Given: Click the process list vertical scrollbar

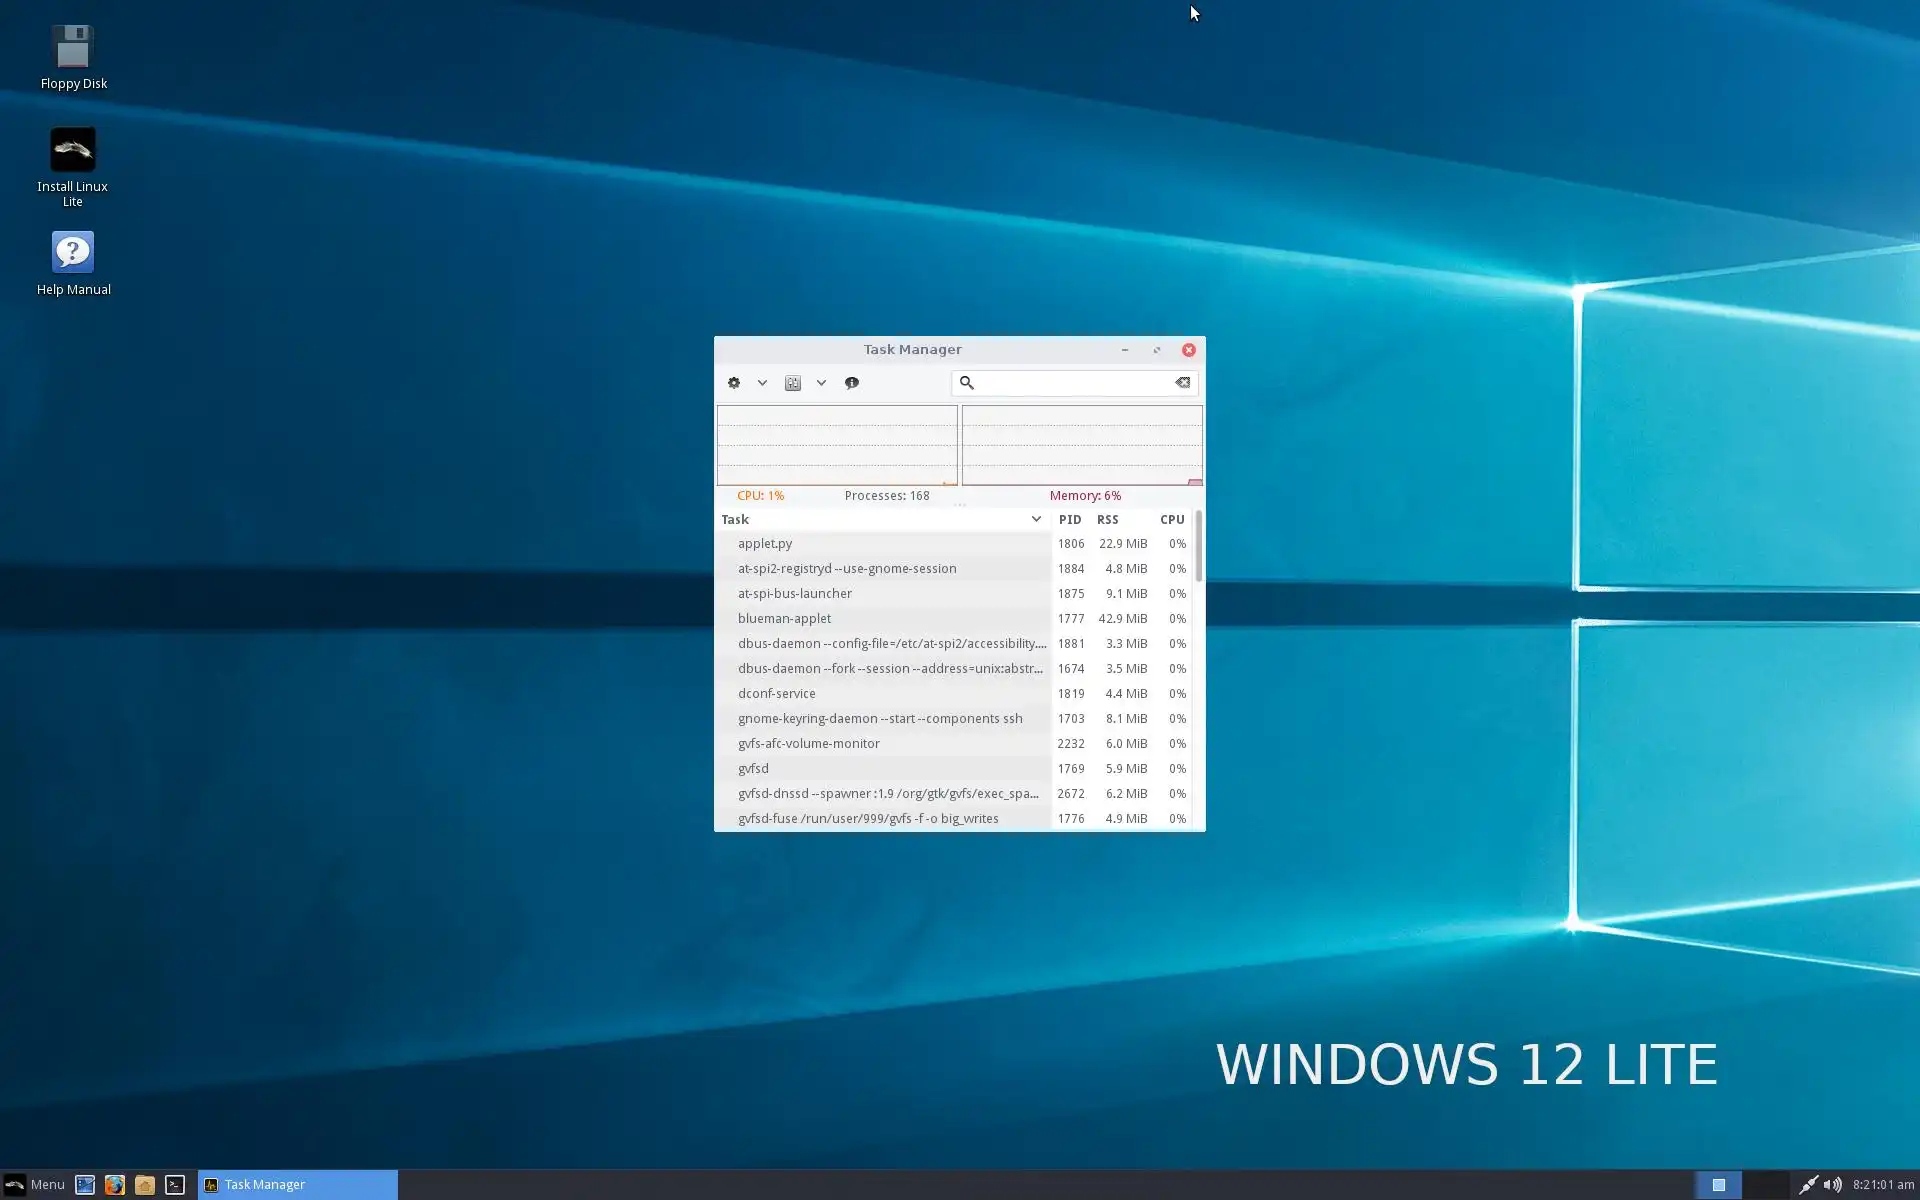Looking at the screenshot, I should (1198, 547).
